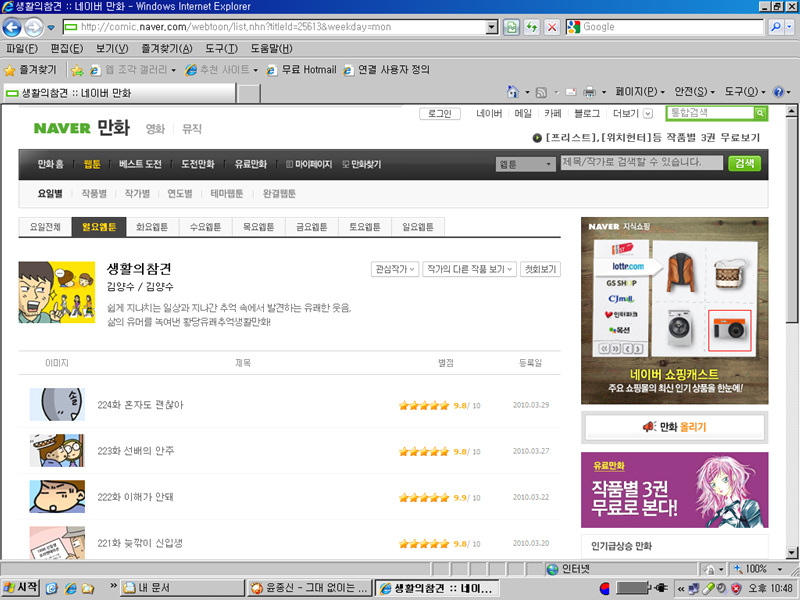Image resolution: width=800 pixels, height=600 pixels.
Task: Click the green Naver search magnifier icon
Action: click(760, 113)
